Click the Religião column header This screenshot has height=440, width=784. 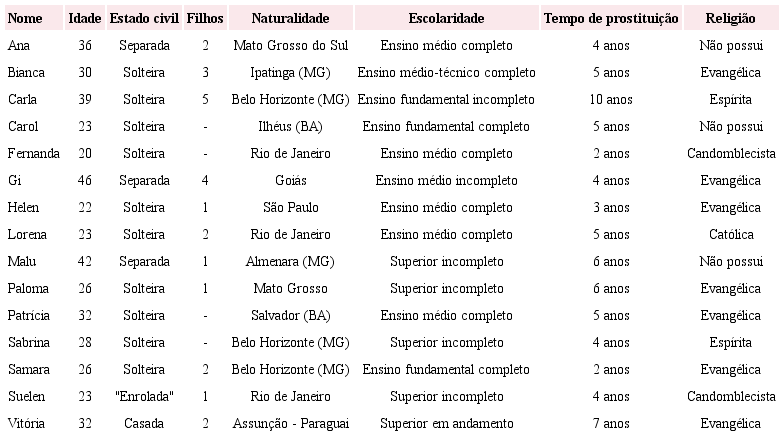730,19
